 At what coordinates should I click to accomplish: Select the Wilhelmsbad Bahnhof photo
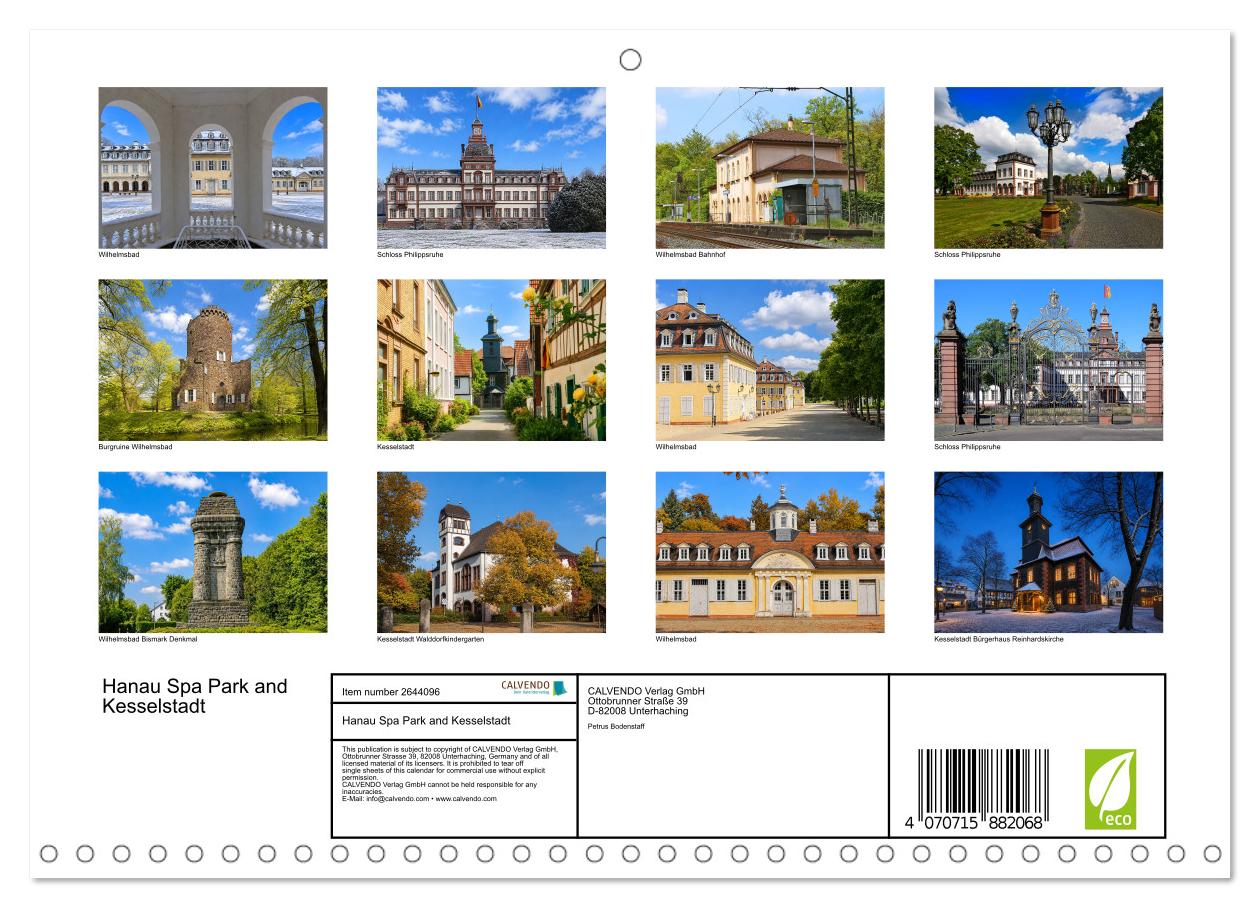pyautogui.click(x=770, y=168)
